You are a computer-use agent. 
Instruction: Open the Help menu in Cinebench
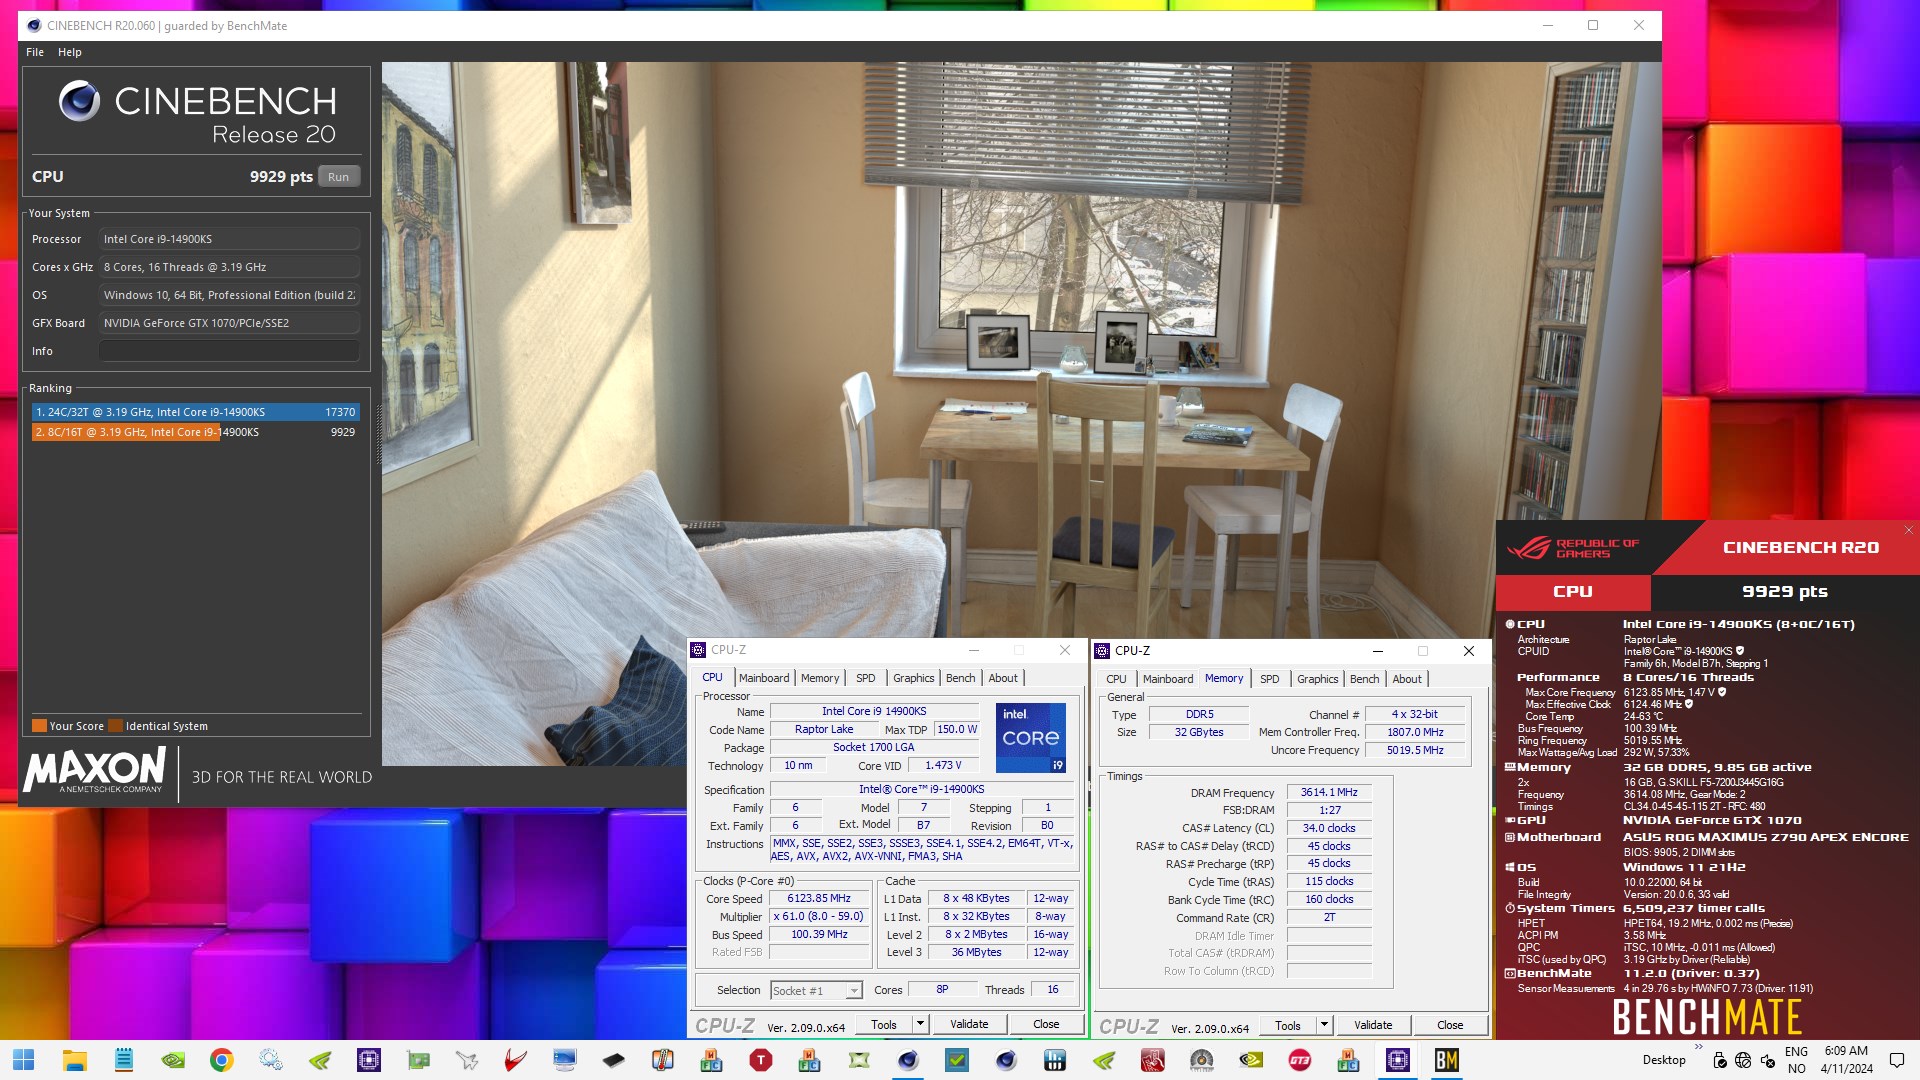point(70,52)
